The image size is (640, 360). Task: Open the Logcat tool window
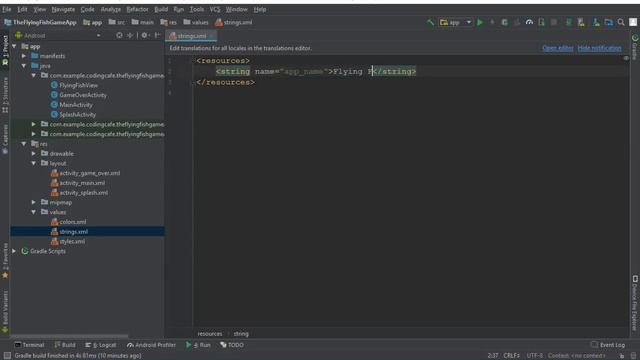[100, 345]
